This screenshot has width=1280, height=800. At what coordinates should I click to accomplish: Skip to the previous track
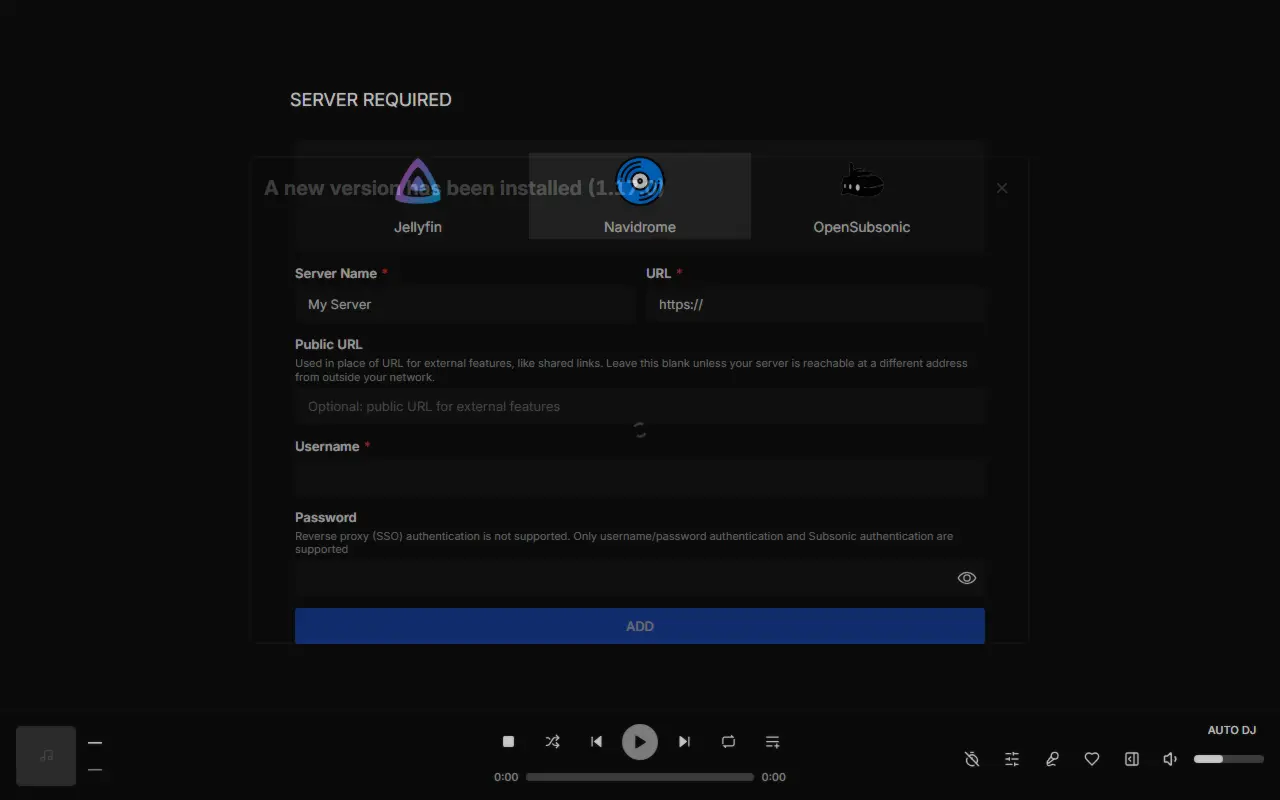point(596,742)
